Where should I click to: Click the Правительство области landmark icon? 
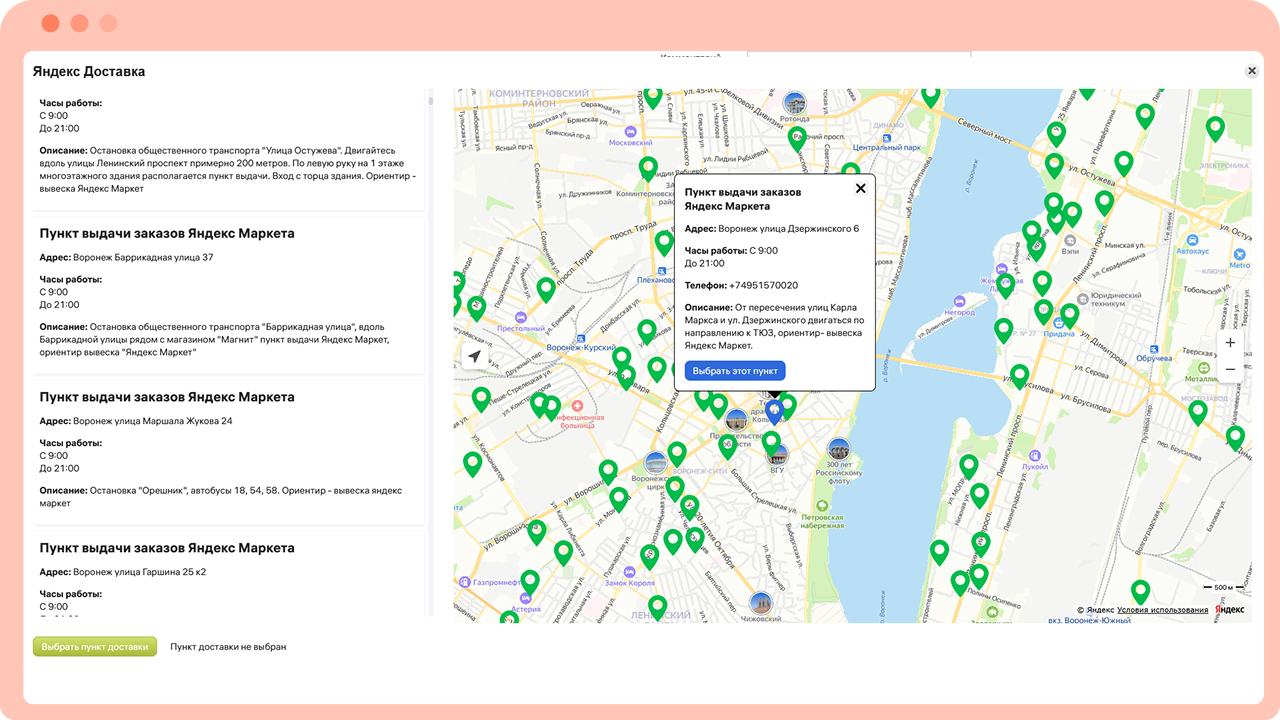pyautogui.click(x=737, y=421)
